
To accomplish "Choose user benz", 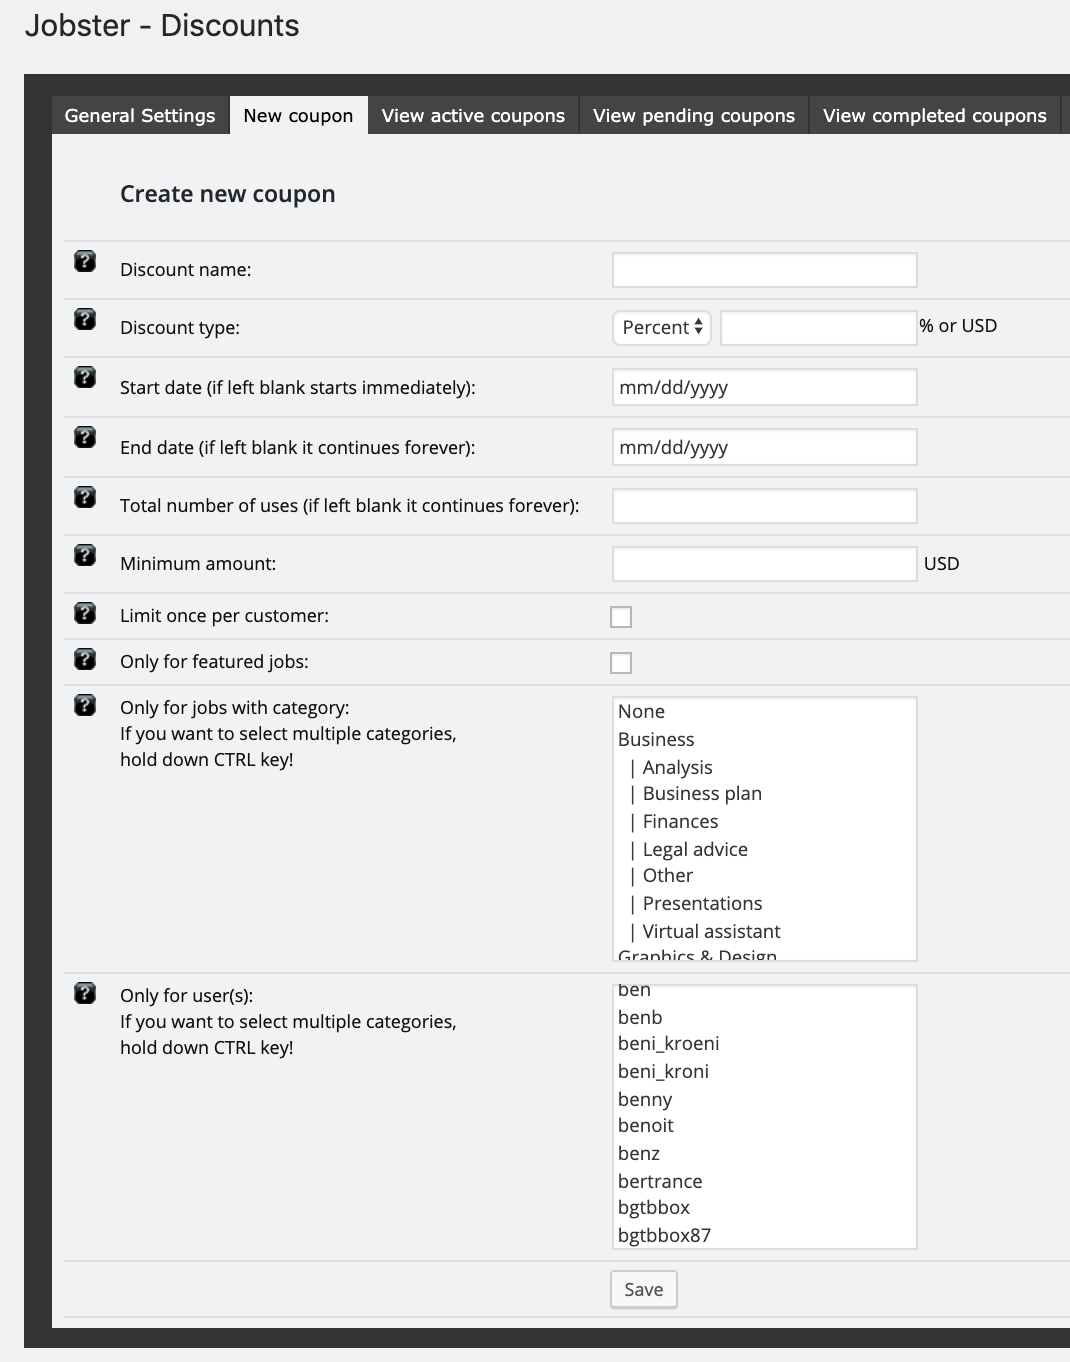I will coord(765,1154).
